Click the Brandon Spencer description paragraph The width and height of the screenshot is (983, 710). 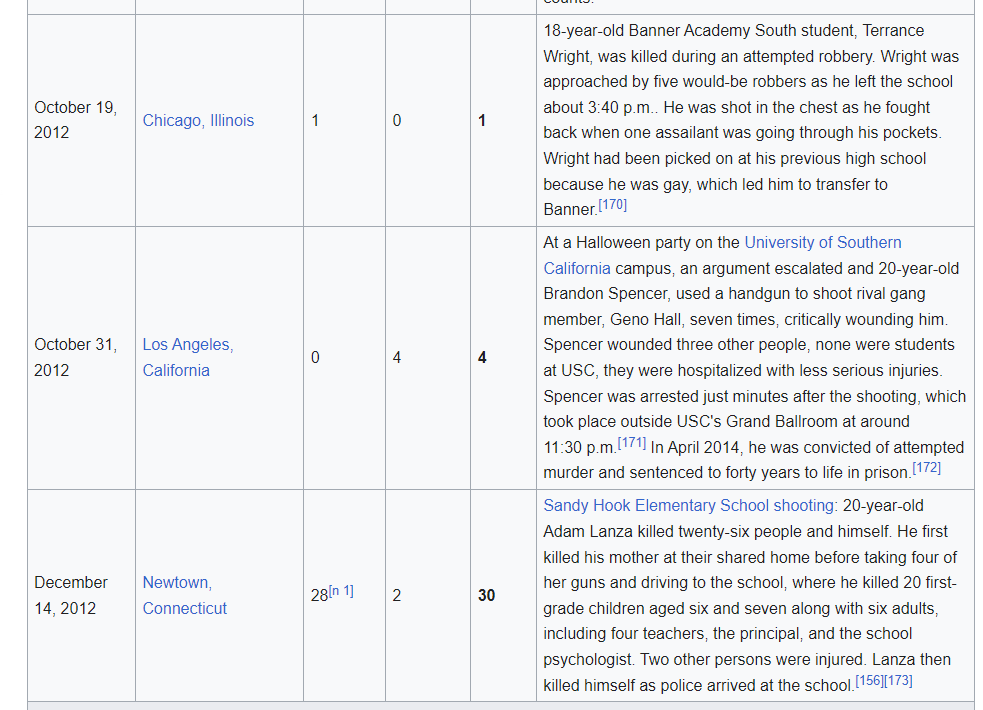(x=755, y=357)
